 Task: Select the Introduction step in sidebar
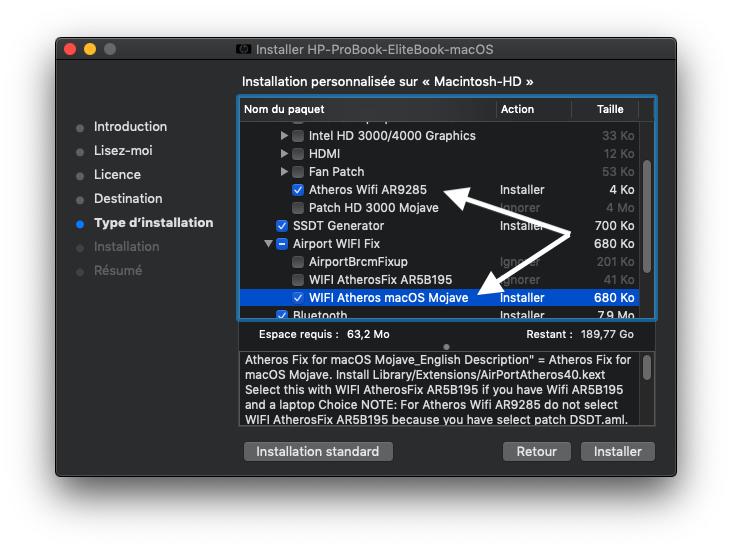(x=130, y=127)
